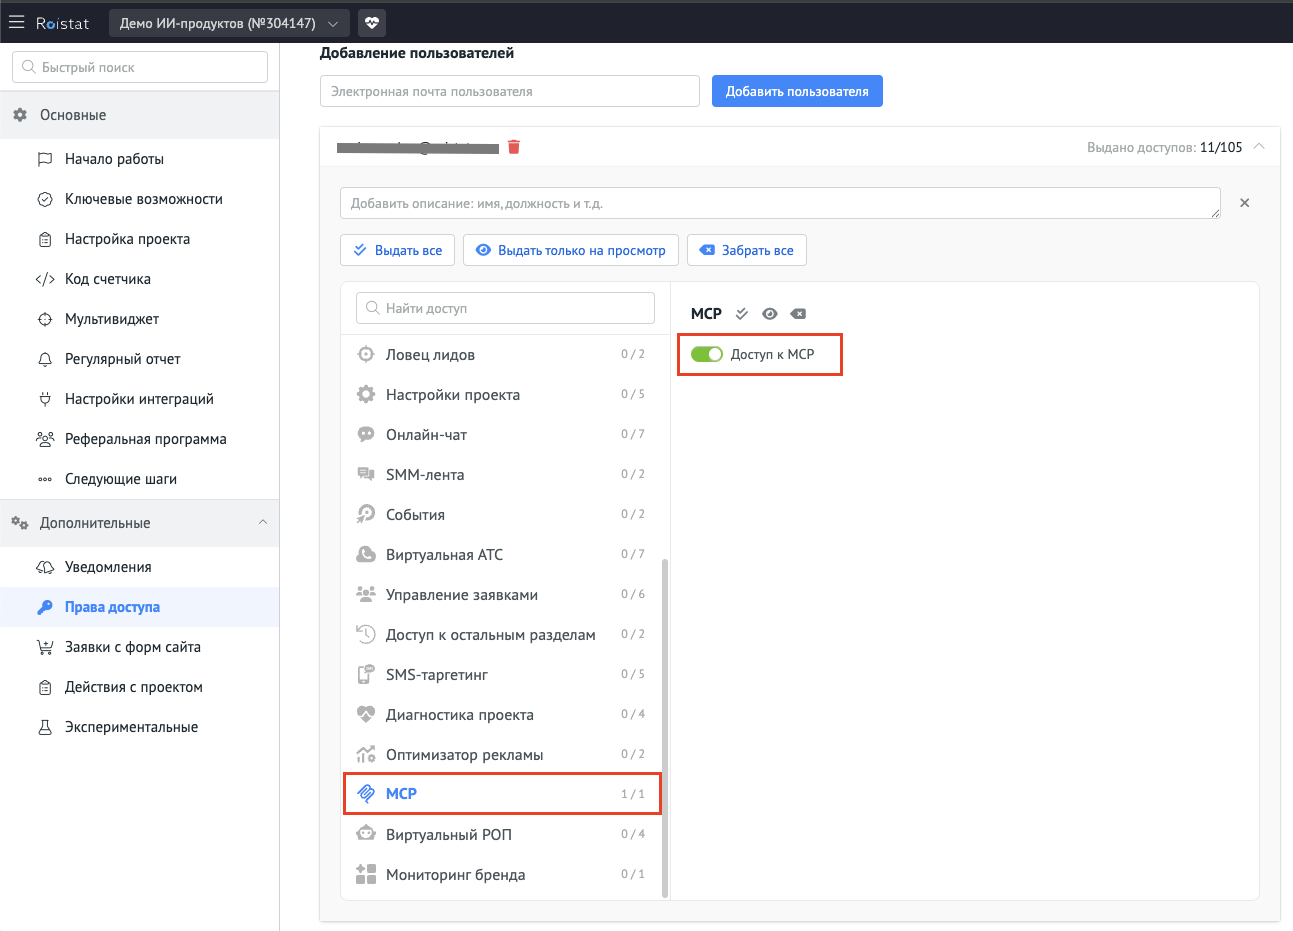This screenshot has height=931, width=1293.
Task: Open the hamburger menu next to Roistat
Action: point(16,22)
